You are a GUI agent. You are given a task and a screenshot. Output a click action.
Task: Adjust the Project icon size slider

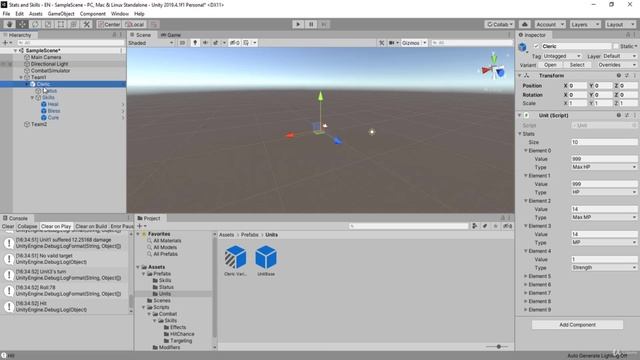pyautogui.click(x=498, y=347)
